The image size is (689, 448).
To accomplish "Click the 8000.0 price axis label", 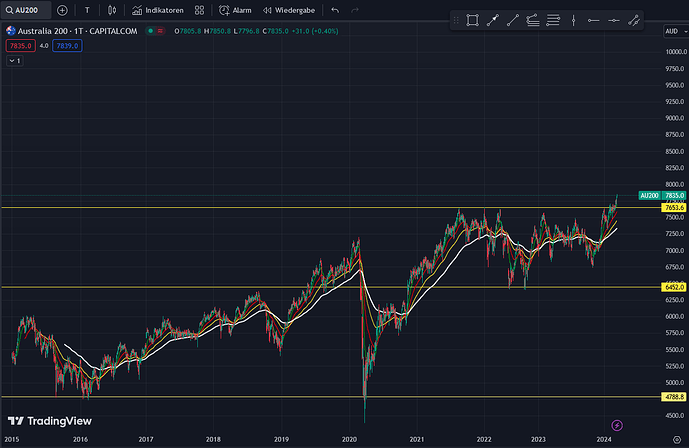I will pyautogui.click(x=676, y=184).
